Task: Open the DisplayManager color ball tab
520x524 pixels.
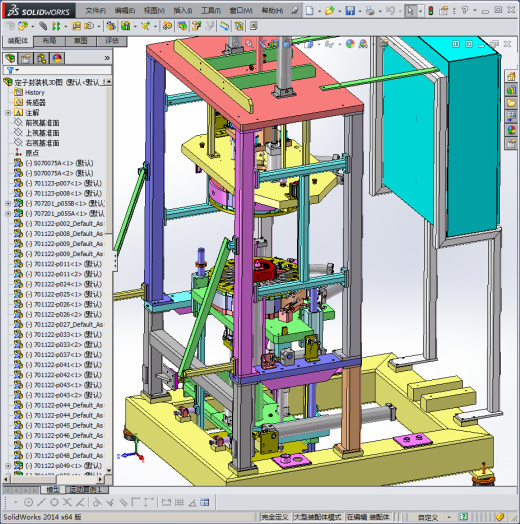Action: click(57, 58)
